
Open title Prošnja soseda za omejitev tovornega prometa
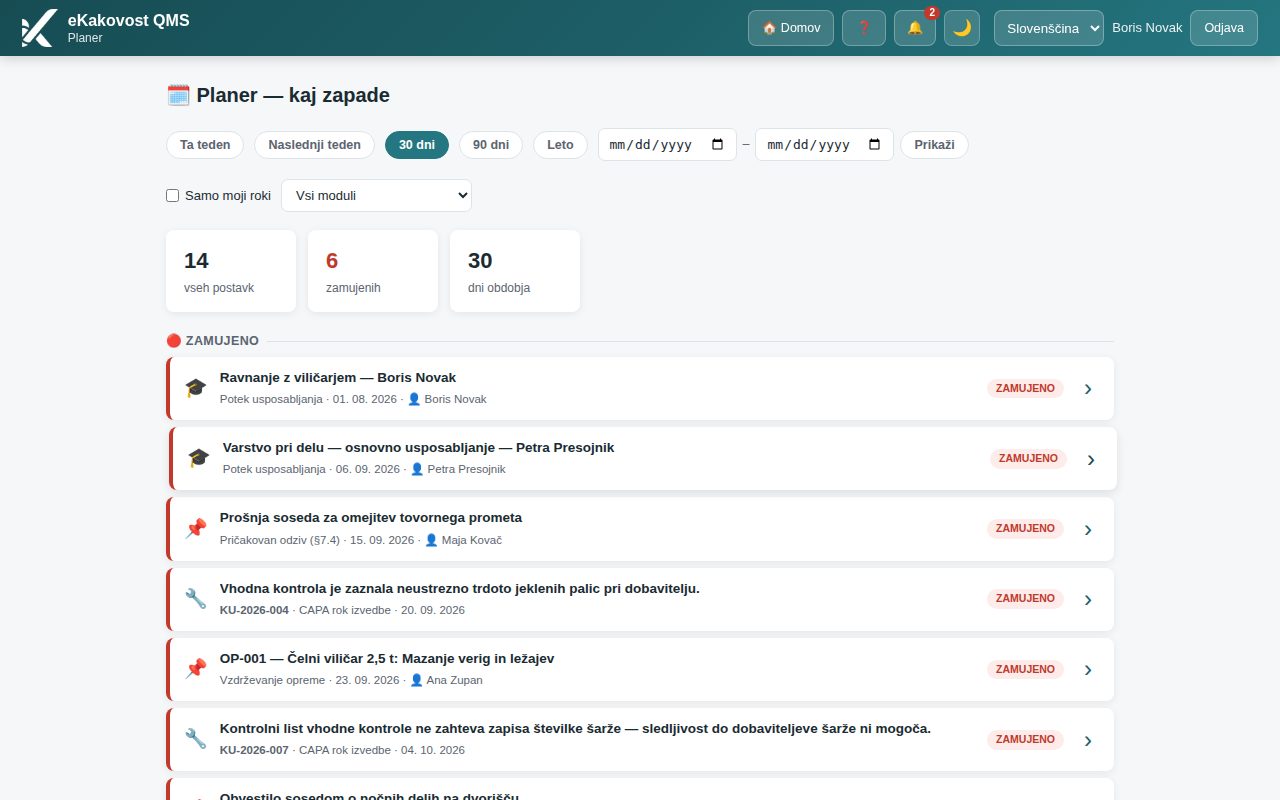click(x=371, y=518)
